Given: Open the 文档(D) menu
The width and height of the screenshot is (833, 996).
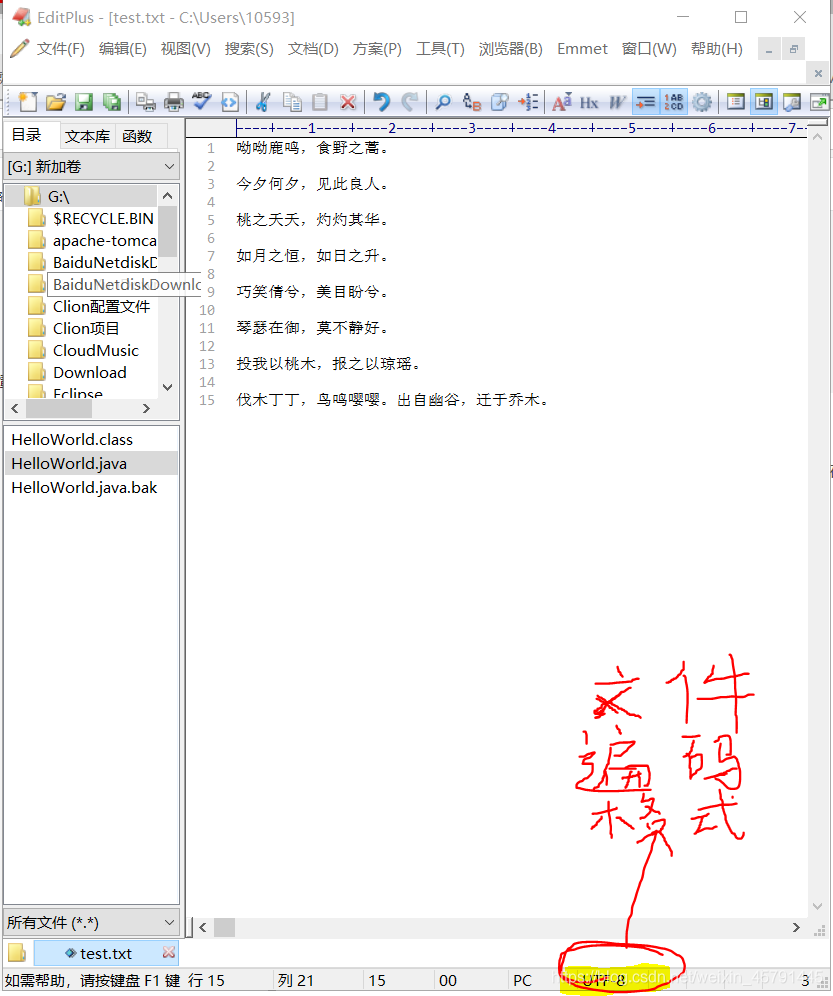Looking at the screenshot, I should (x=313, y=49).
